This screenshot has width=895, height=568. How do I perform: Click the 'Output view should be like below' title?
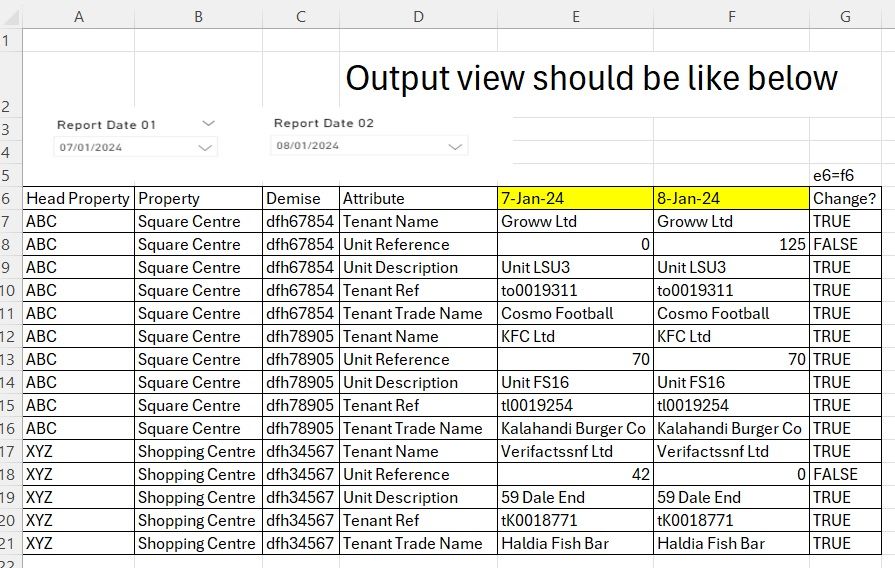(x=591, y=78)
